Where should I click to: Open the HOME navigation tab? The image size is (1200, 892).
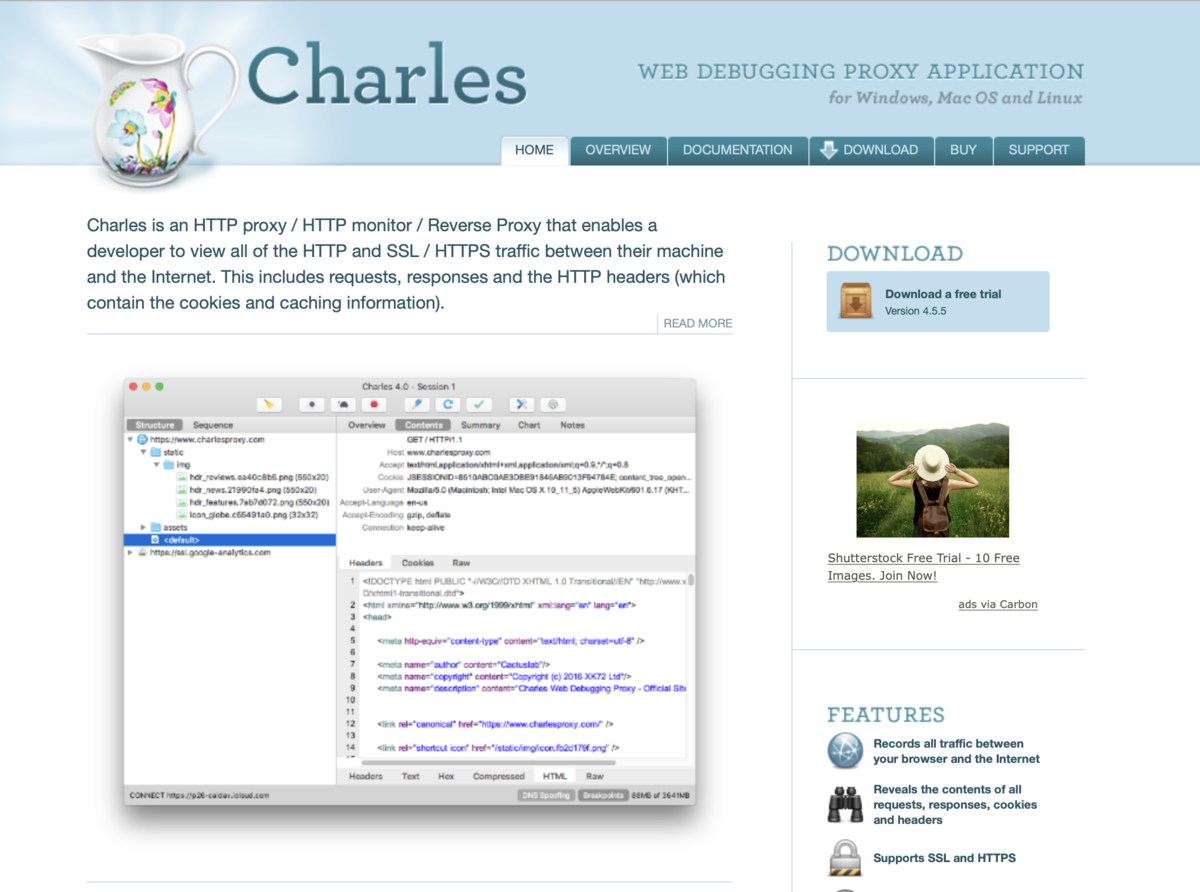534,150
